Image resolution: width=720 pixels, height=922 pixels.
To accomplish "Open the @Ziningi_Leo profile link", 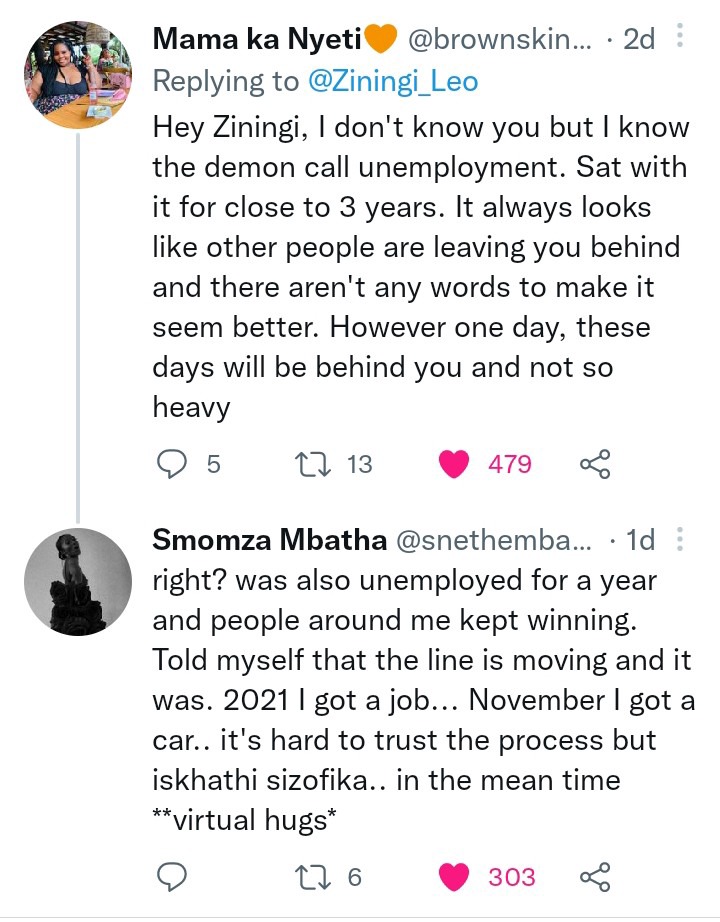I will coord(393,81).
